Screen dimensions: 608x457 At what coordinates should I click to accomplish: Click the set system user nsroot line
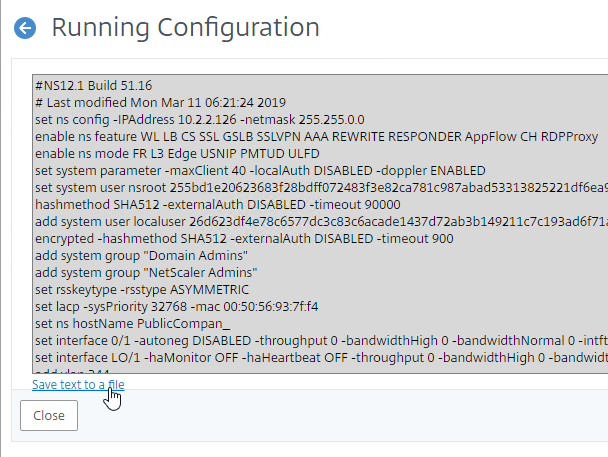[321, 188]
